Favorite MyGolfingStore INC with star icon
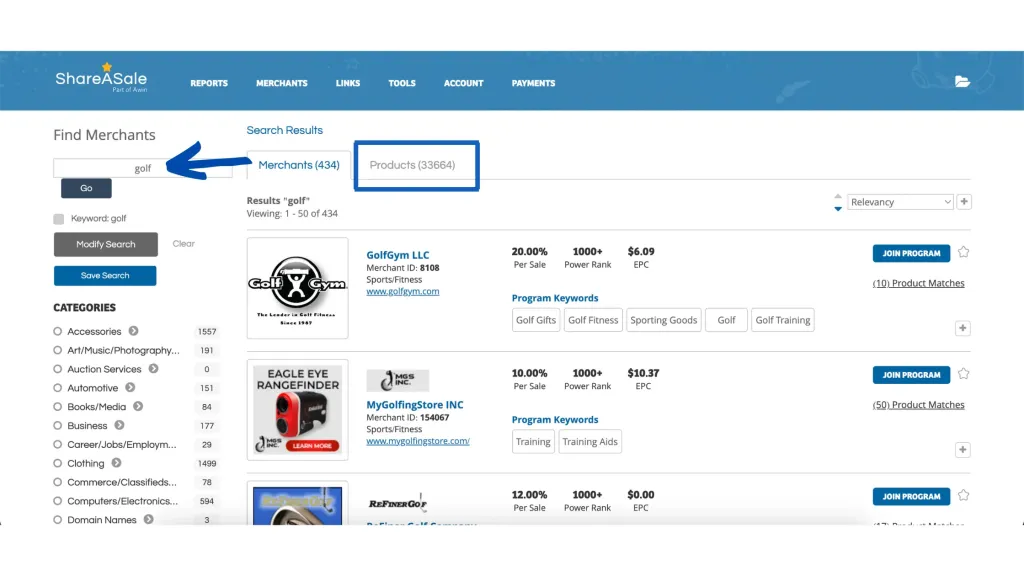 coord(963,374)
